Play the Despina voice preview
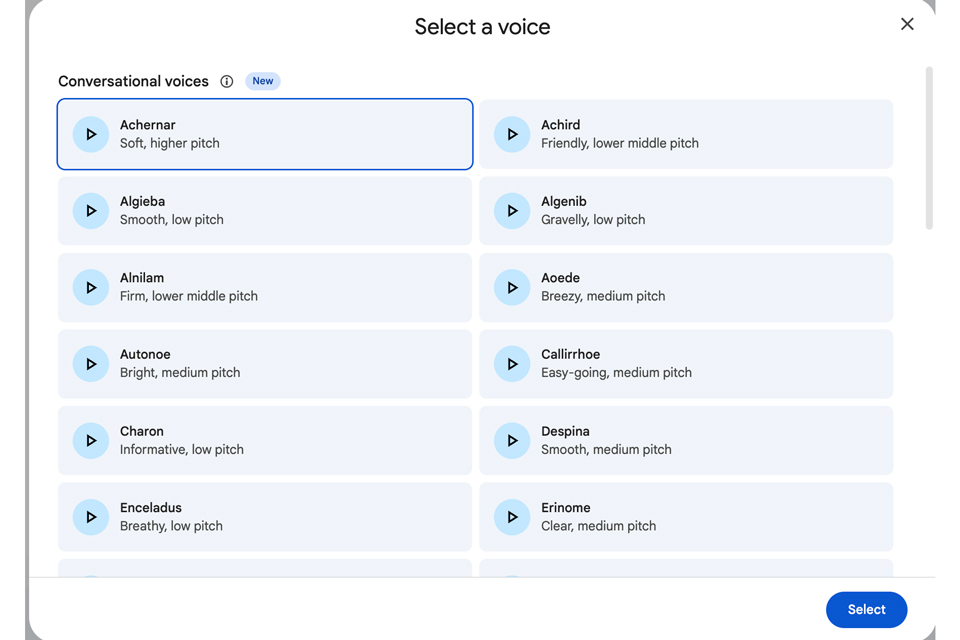This screenshot has height=640, width=960. point(512,441)
